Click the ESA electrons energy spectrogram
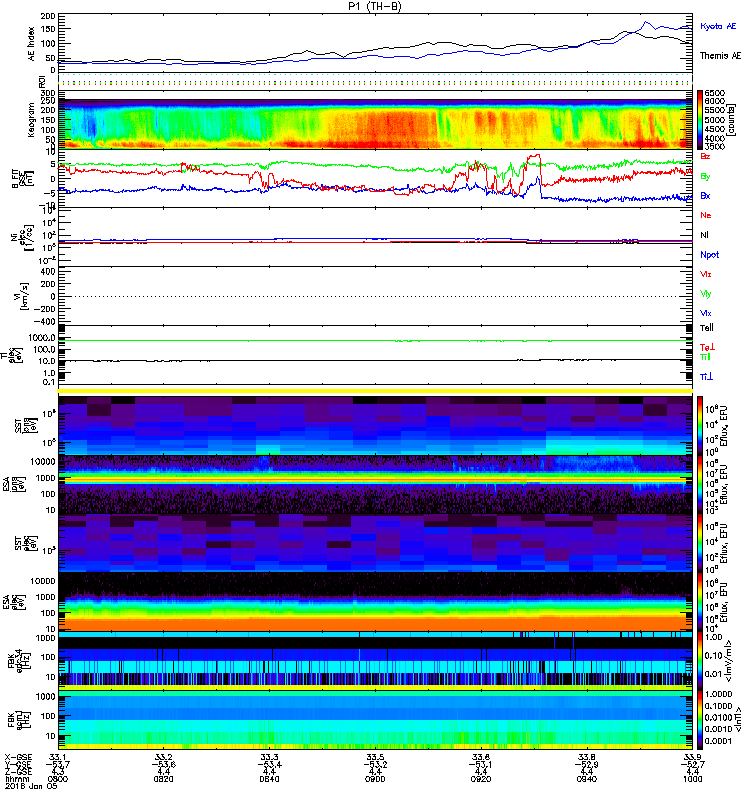 (x=375, y=602)
